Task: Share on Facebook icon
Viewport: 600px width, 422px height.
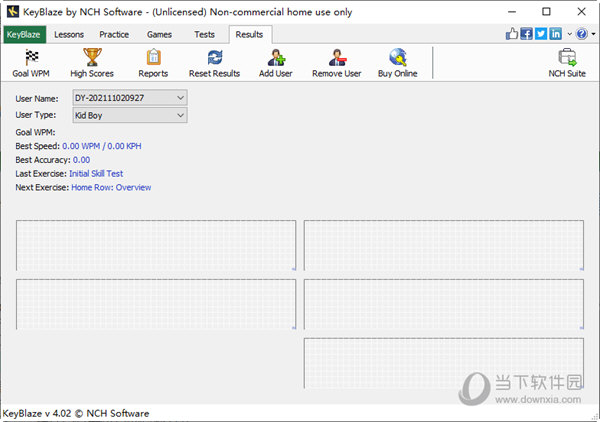Action: coord(526,34)
